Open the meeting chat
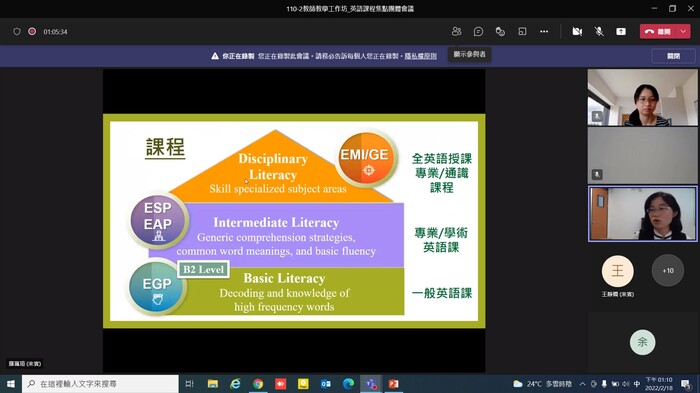This screenshot has height=393, width=700. click(478, 32)
